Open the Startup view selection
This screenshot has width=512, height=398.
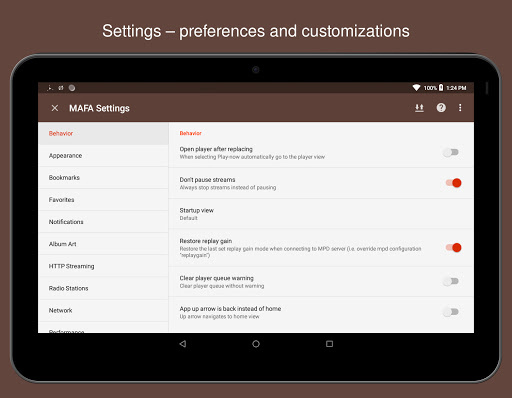coord(321,214)
